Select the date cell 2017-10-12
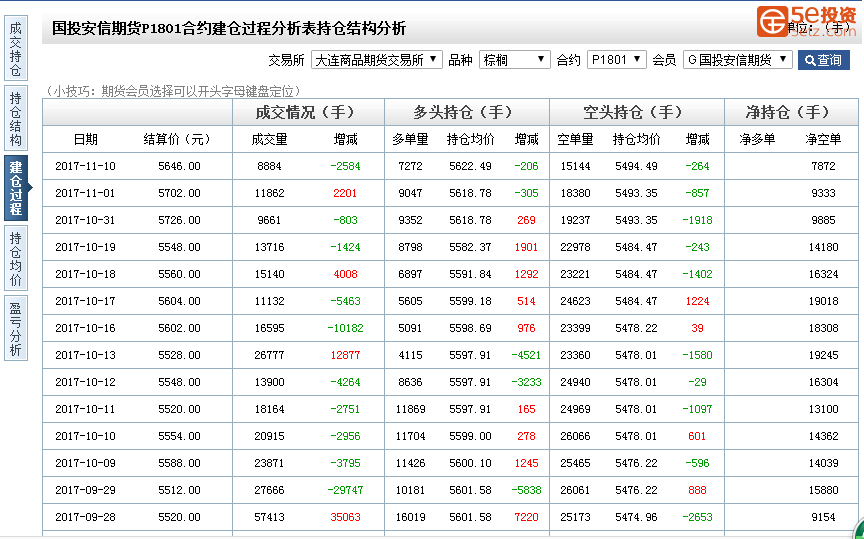 [85, 382]
